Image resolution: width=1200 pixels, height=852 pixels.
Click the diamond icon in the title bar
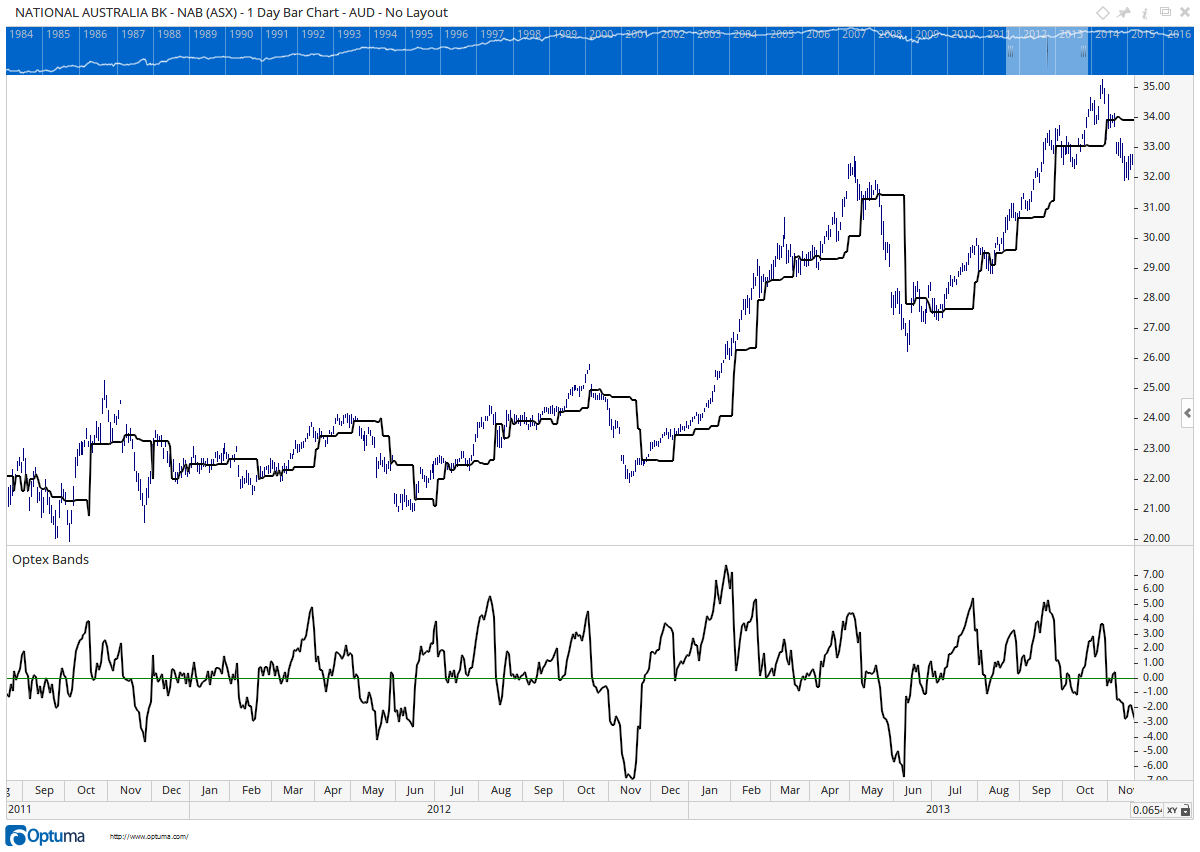(x=1103, y=12)
